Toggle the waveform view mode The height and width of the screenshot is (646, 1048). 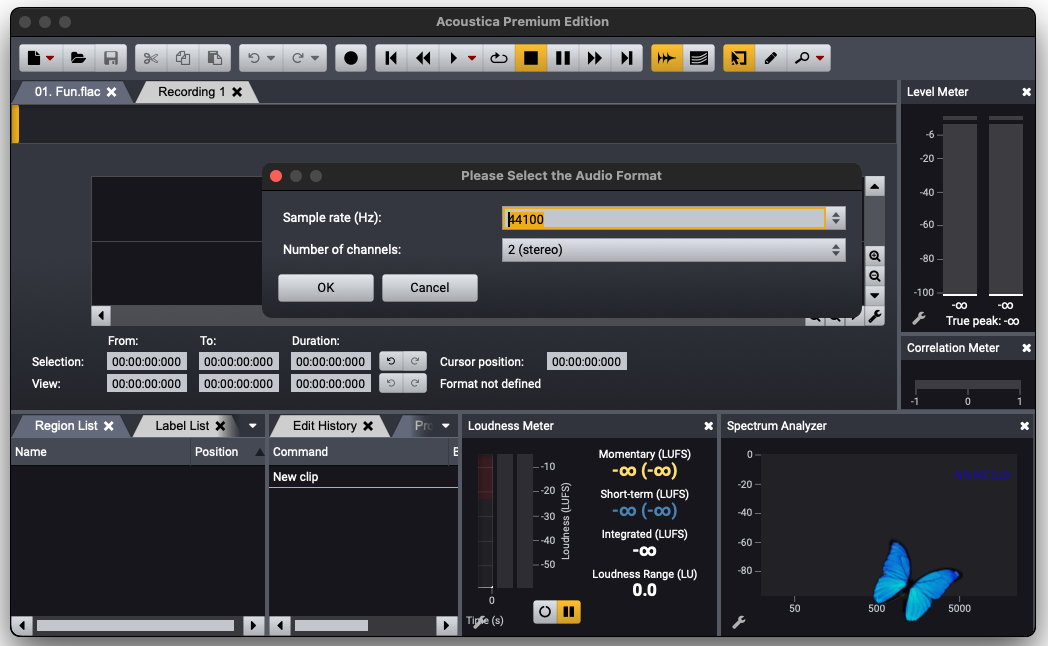(x=666, y=58)
